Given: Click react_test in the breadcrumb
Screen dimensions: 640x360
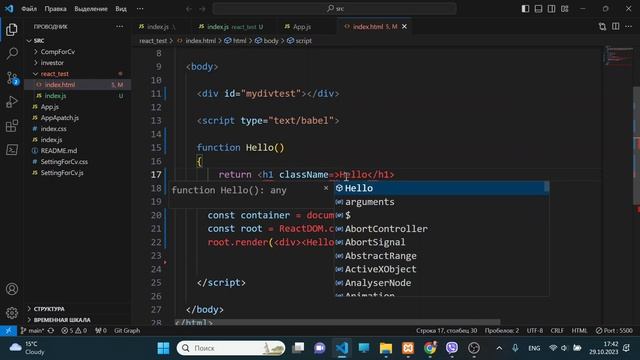Looking at the screenshot, I should [x=153, y=41].
